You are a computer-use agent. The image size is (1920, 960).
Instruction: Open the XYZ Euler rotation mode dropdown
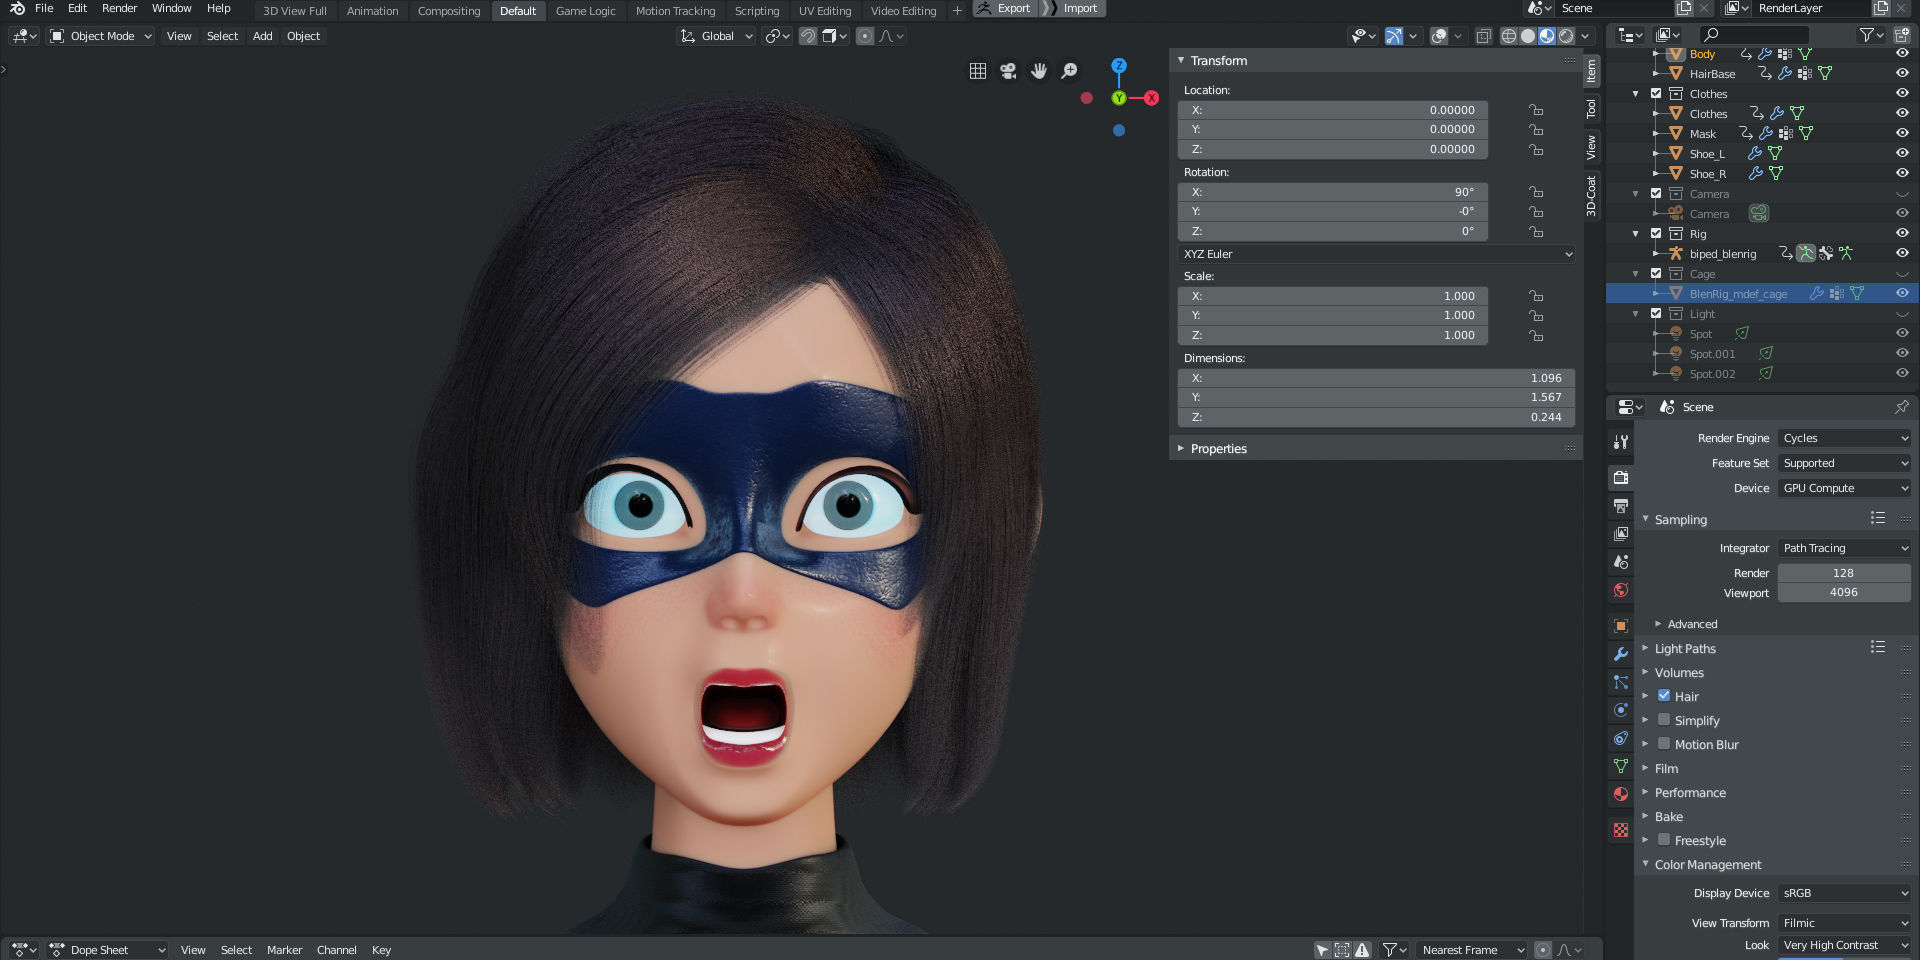click(x=1377, y=254)
